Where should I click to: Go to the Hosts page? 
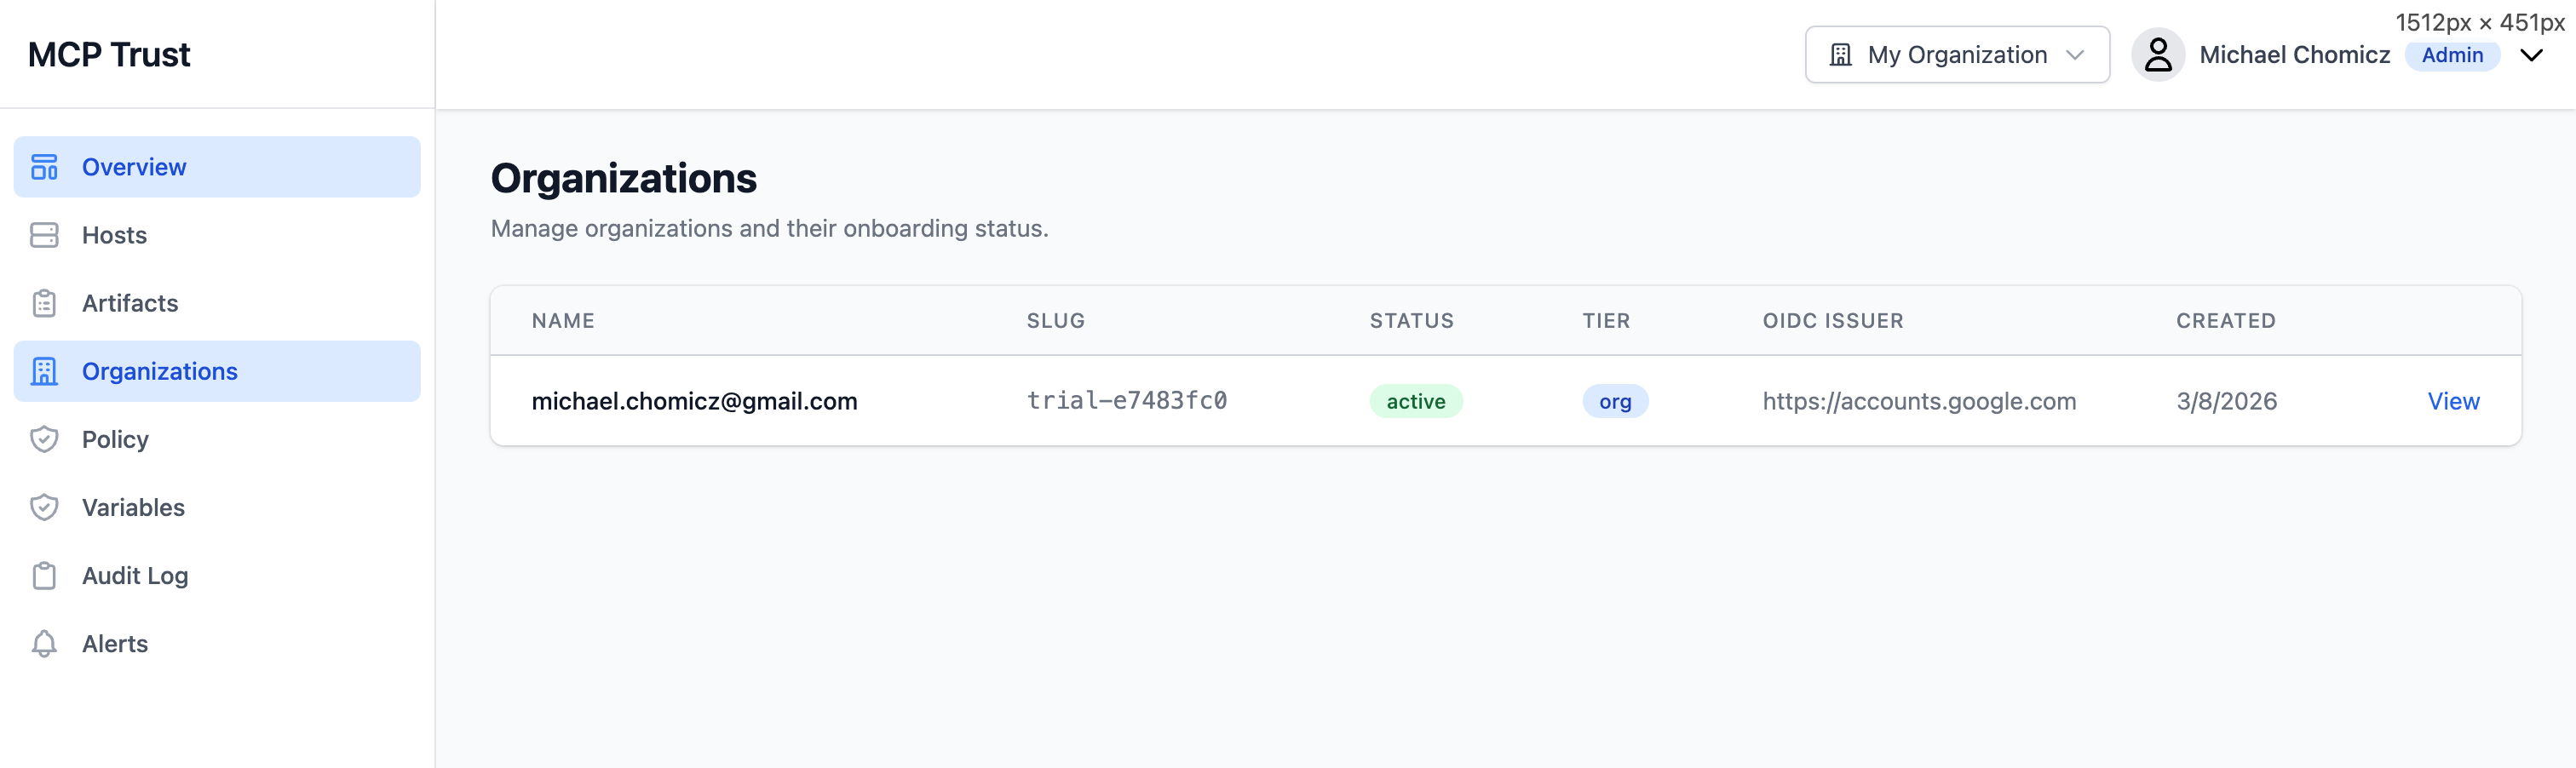pyautogui.click(x=114, y=235)
